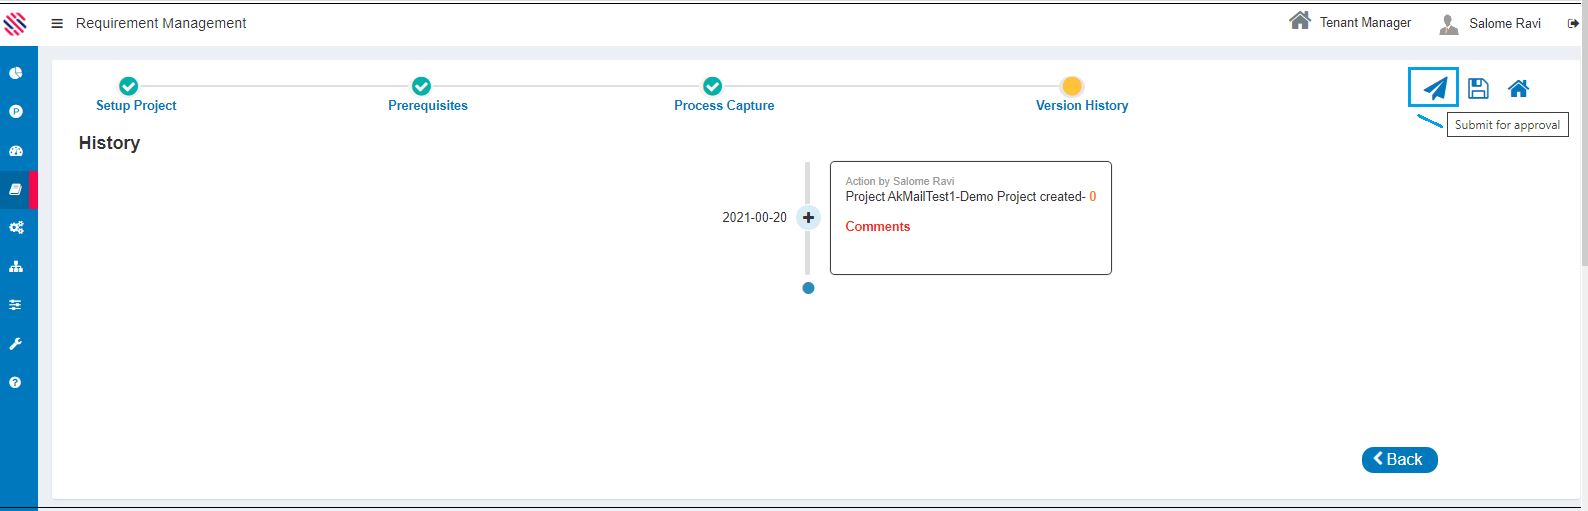
Task: Open the wrench tools sidebar icon
Action: point(16,344)
